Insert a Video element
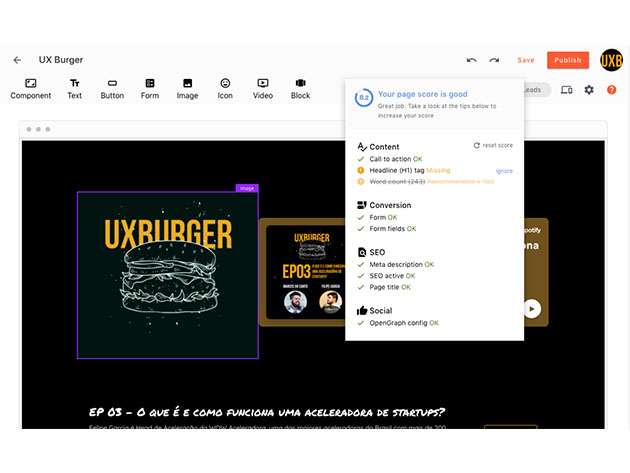The height and width of the screenshot is (473, 630). point(263,89)
